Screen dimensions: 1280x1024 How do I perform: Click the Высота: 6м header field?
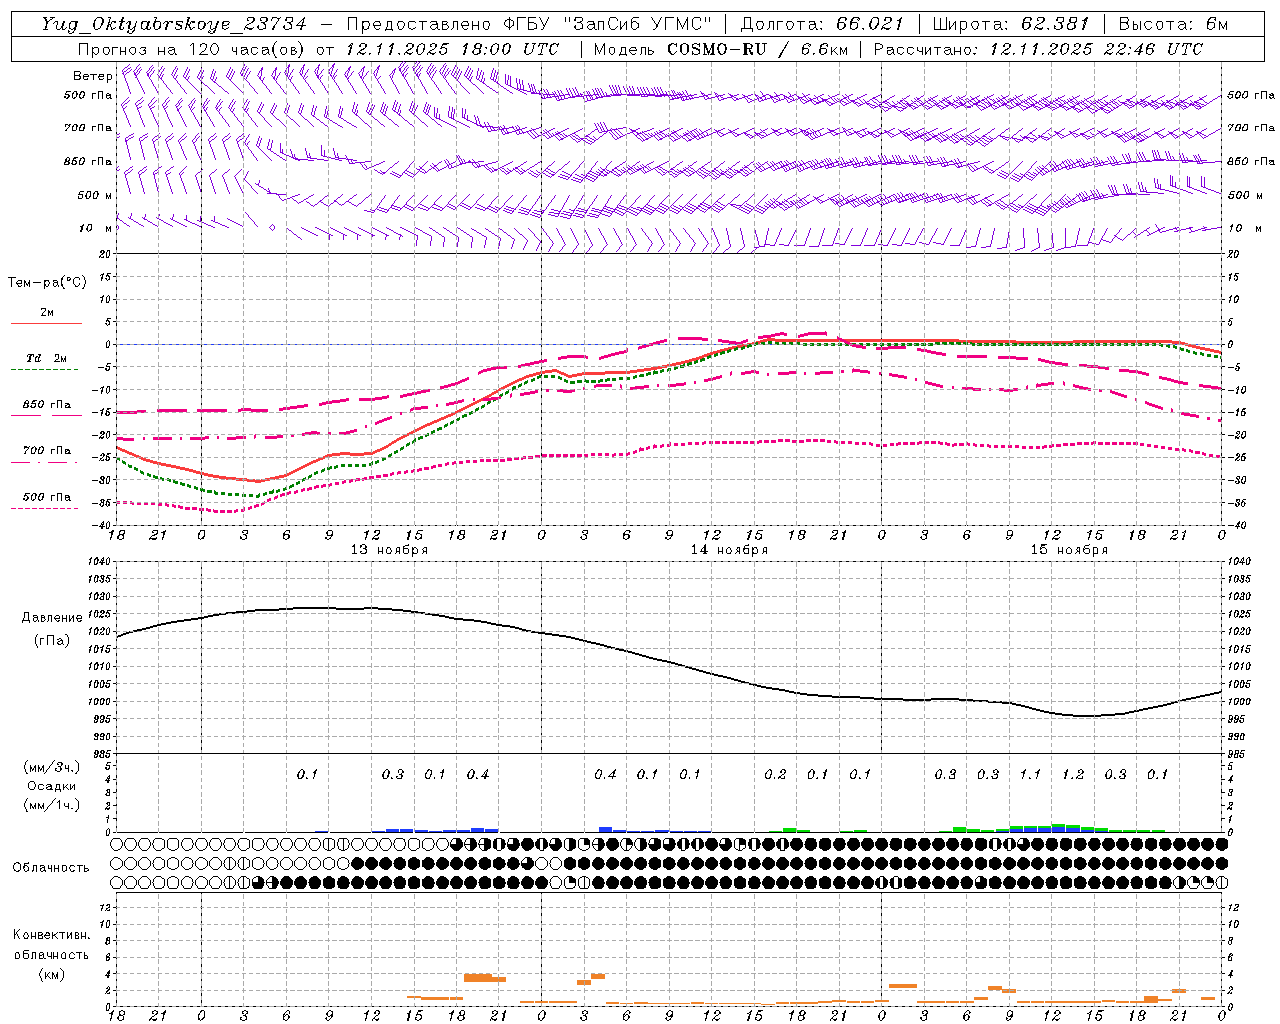pos(1173,24)
